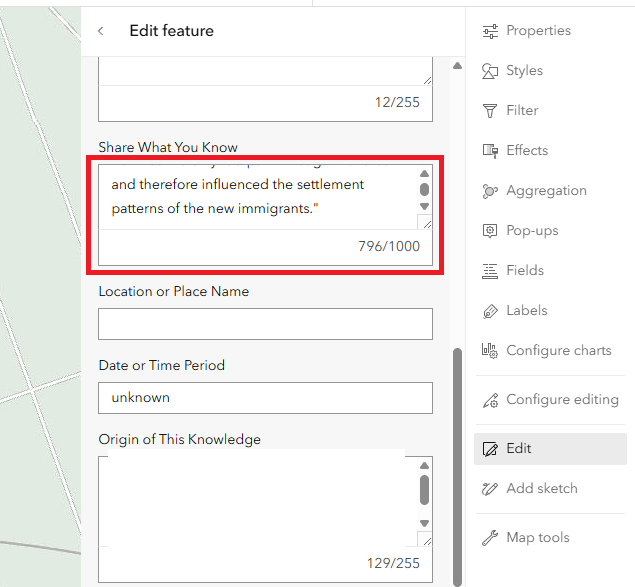Open the Aggregation icon
635x587 pixels.
[490, 191]
